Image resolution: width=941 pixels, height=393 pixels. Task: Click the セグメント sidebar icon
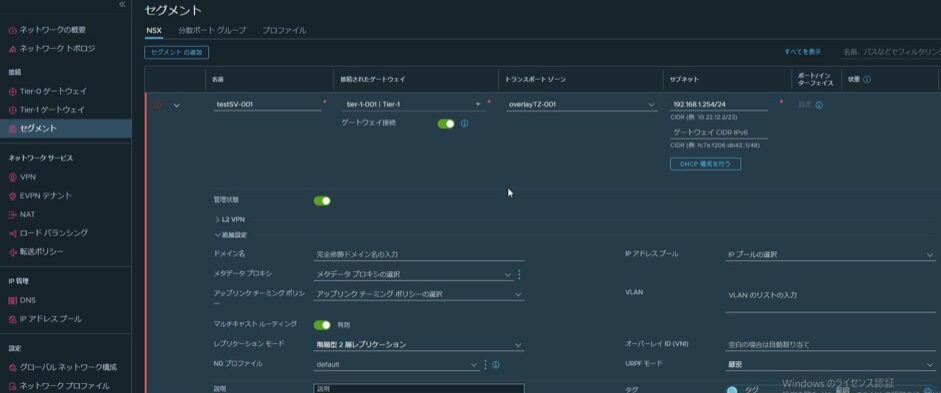pos(13,128)
